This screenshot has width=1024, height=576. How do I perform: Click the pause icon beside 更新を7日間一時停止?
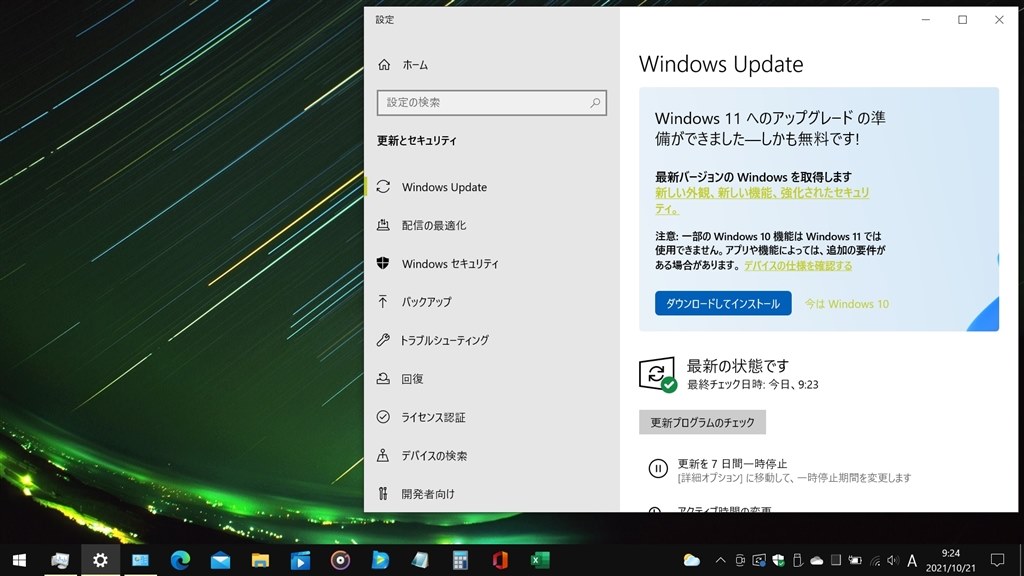point(658,468)
